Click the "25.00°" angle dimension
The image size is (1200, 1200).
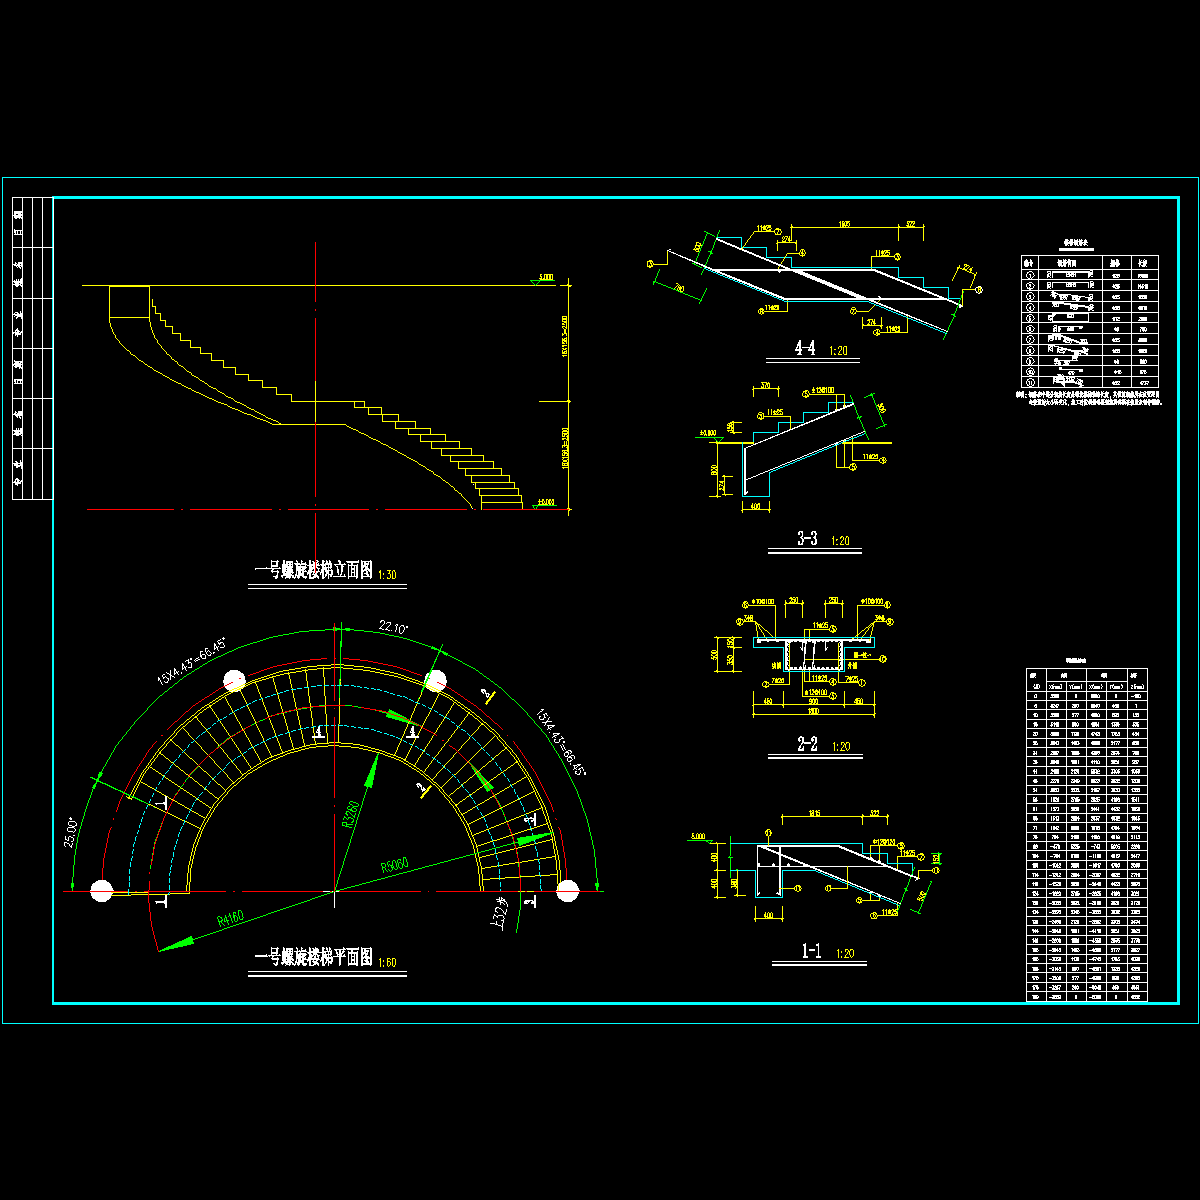[x=71, y=834]
